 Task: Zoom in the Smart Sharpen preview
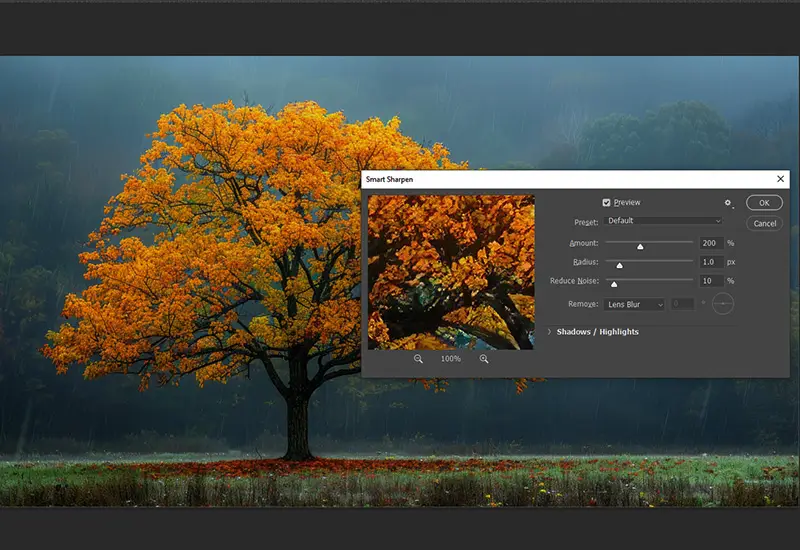(x=484, y=359)
